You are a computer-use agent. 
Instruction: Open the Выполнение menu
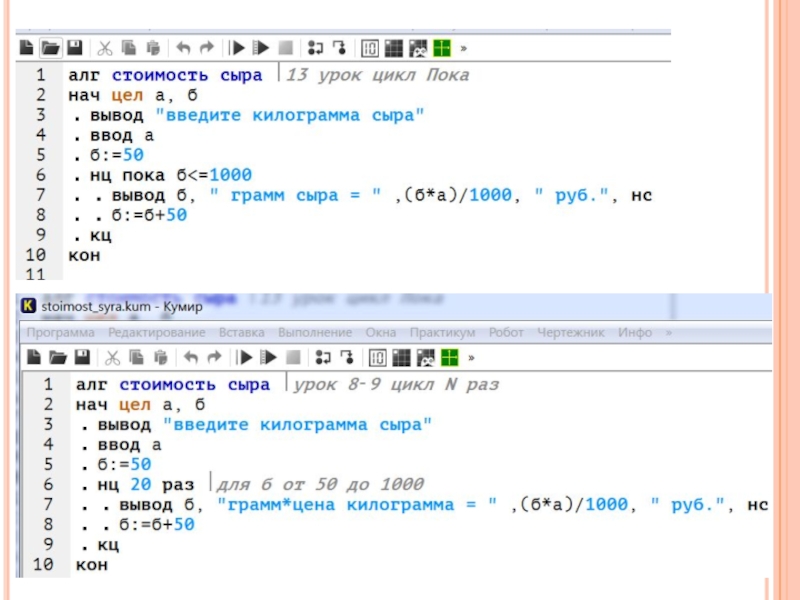pos(315,333)
